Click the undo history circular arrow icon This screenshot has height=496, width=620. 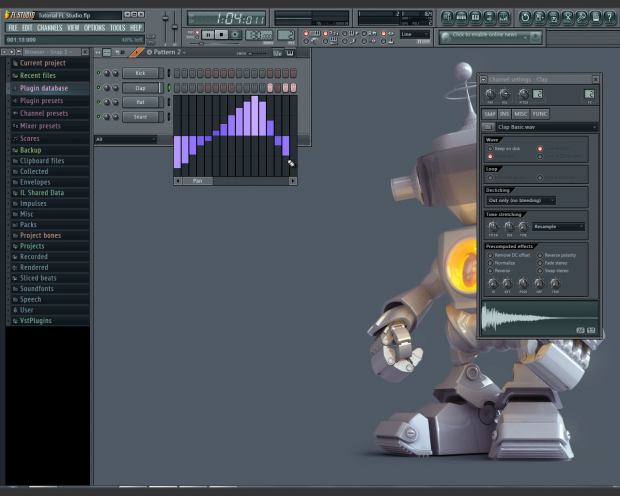point(525,17)
